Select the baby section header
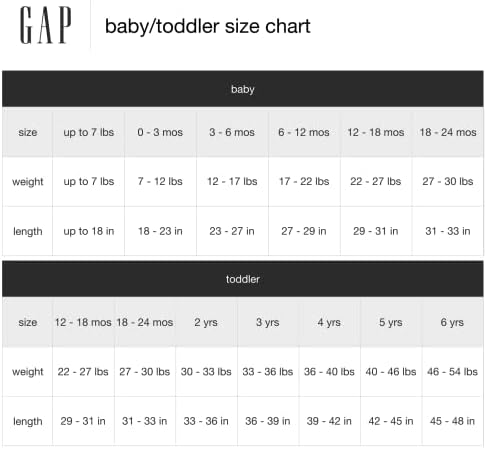Screen dimensions: 487x449 point(243,89)
